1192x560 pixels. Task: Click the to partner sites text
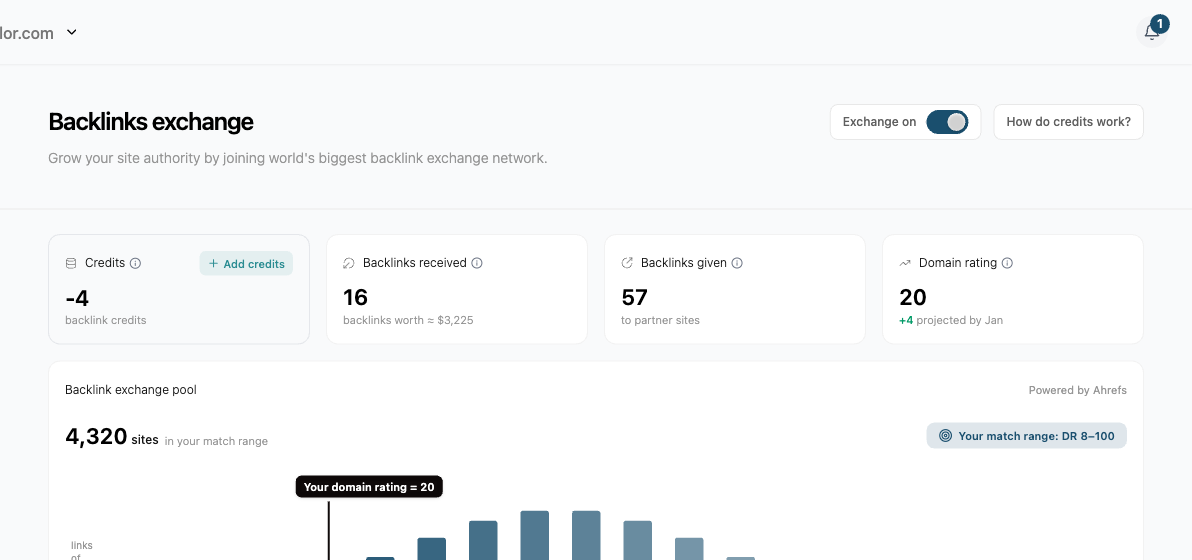coord(661,320)
